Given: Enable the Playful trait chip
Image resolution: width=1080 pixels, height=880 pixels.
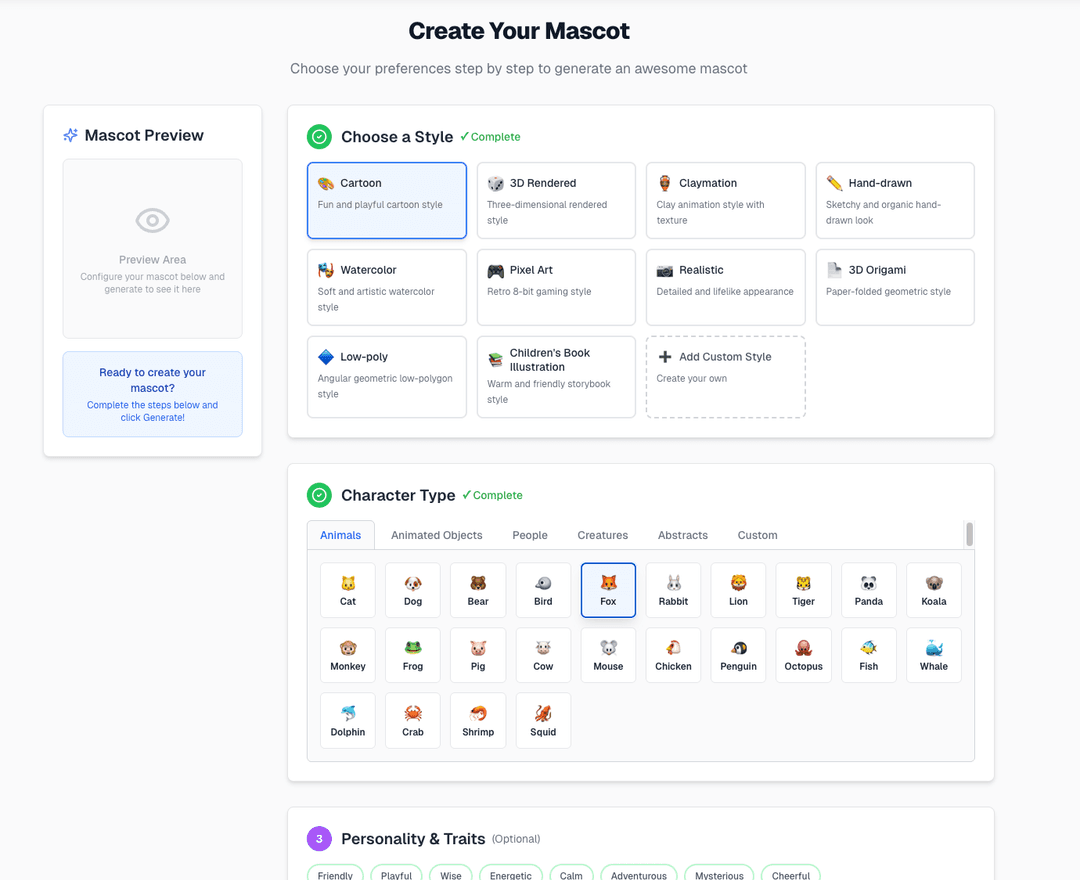Looking at the screenshot, I should coord(396,875).
